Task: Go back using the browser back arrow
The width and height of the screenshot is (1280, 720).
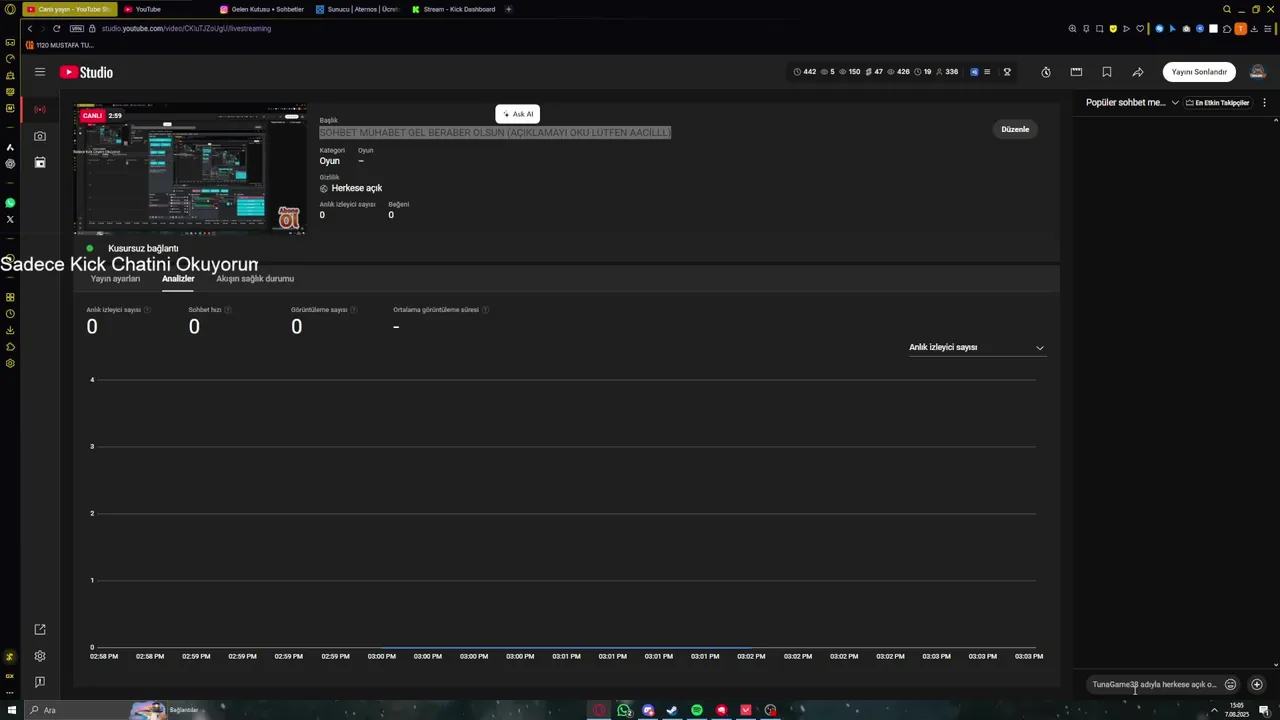Action: coord(30,29)
